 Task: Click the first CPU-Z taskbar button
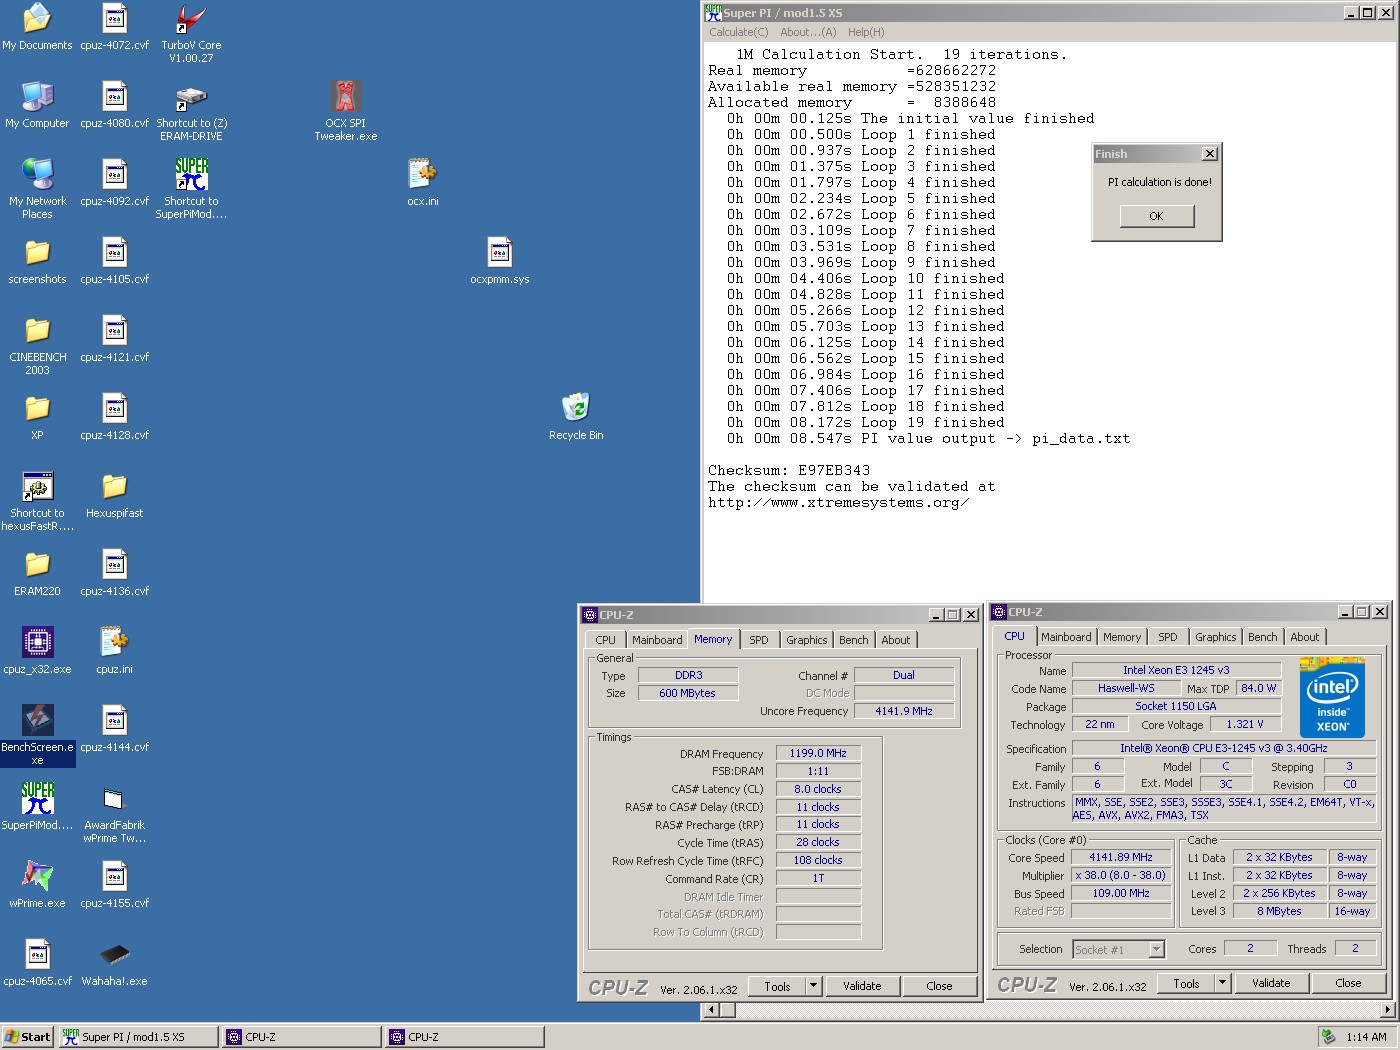coord(302,1037)
